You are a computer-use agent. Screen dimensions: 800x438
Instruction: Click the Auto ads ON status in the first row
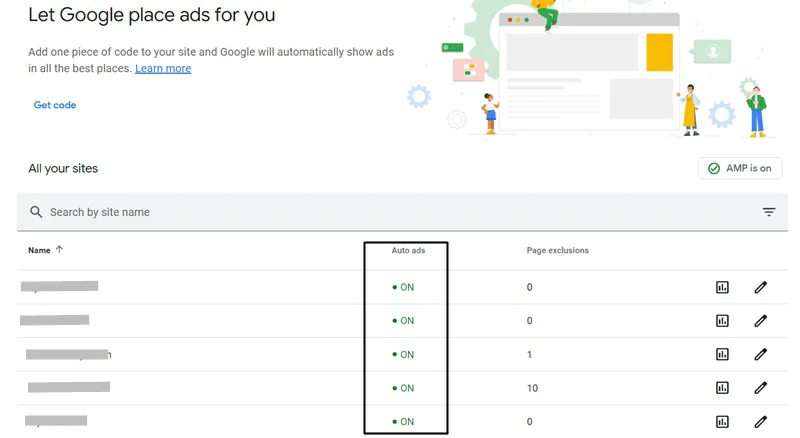[x=404, y=288]
